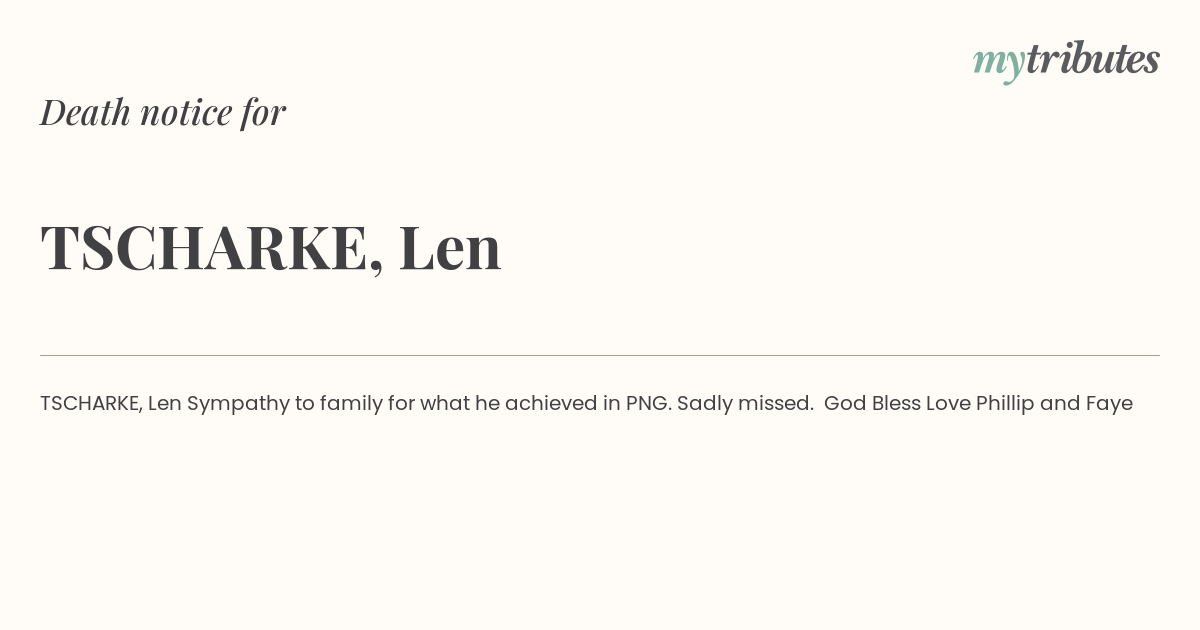Click "TSCHARKE," at start of body text
The width and height of the screenshot is (1200, 630).
(x=91, y=404)
